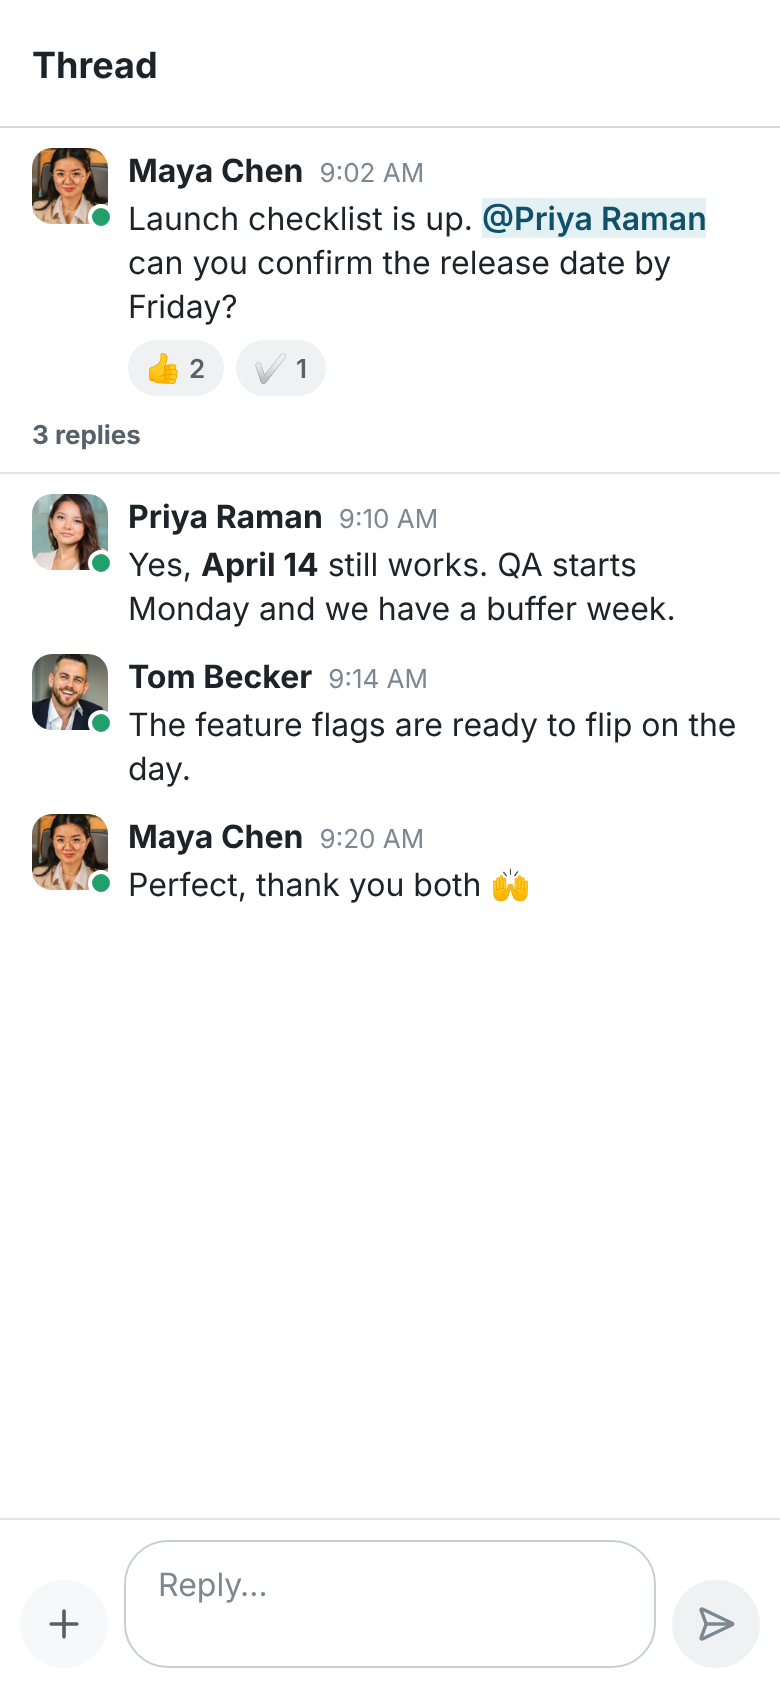Viewport: 780px width, 1688px height.
Task: Click the @Priya Raman mention link
Action: click(594, 218)
